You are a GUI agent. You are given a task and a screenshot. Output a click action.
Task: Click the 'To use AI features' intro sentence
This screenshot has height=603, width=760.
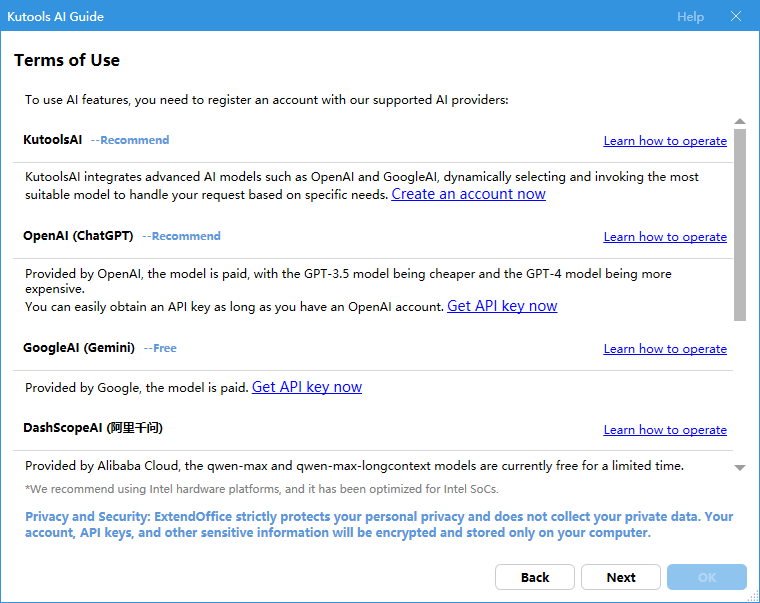coord(267,100)
